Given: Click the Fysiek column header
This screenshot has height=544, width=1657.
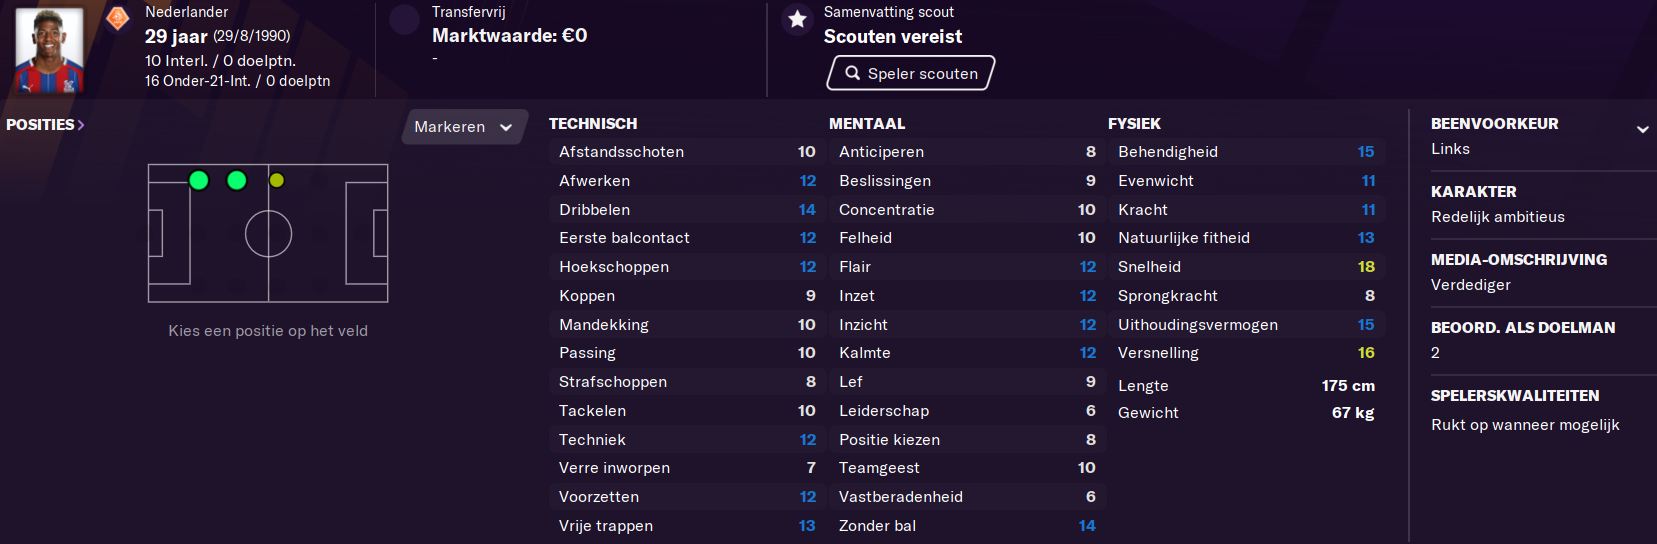Looking at the screenshot, I should 1134,124.
